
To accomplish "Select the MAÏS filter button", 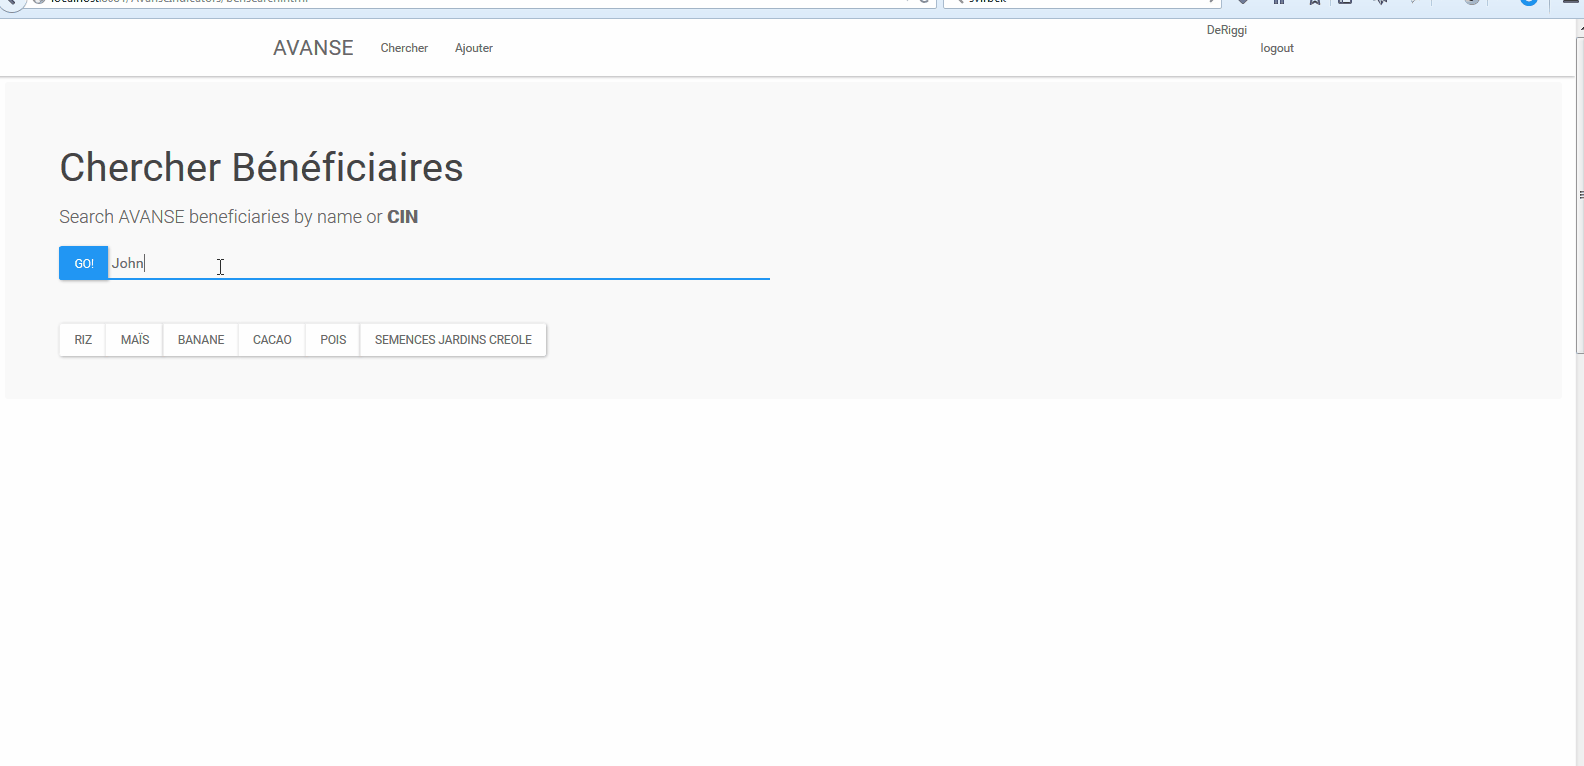I will click(x=135, y=340).
